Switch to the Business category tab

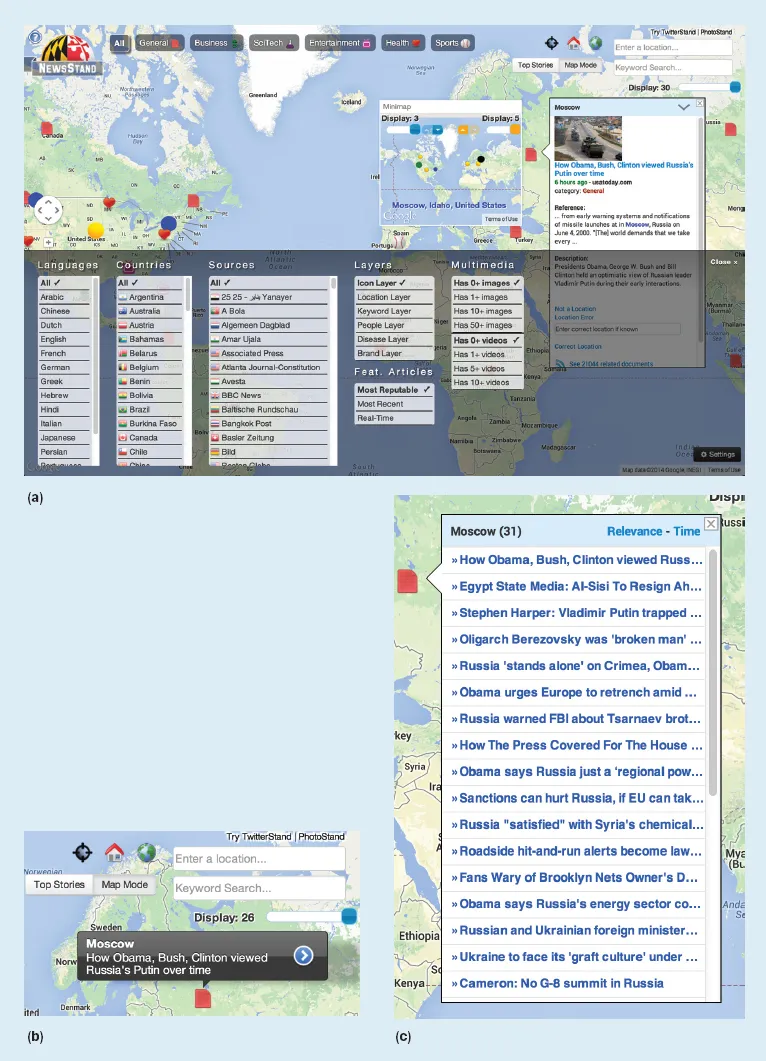coord(217,43)
